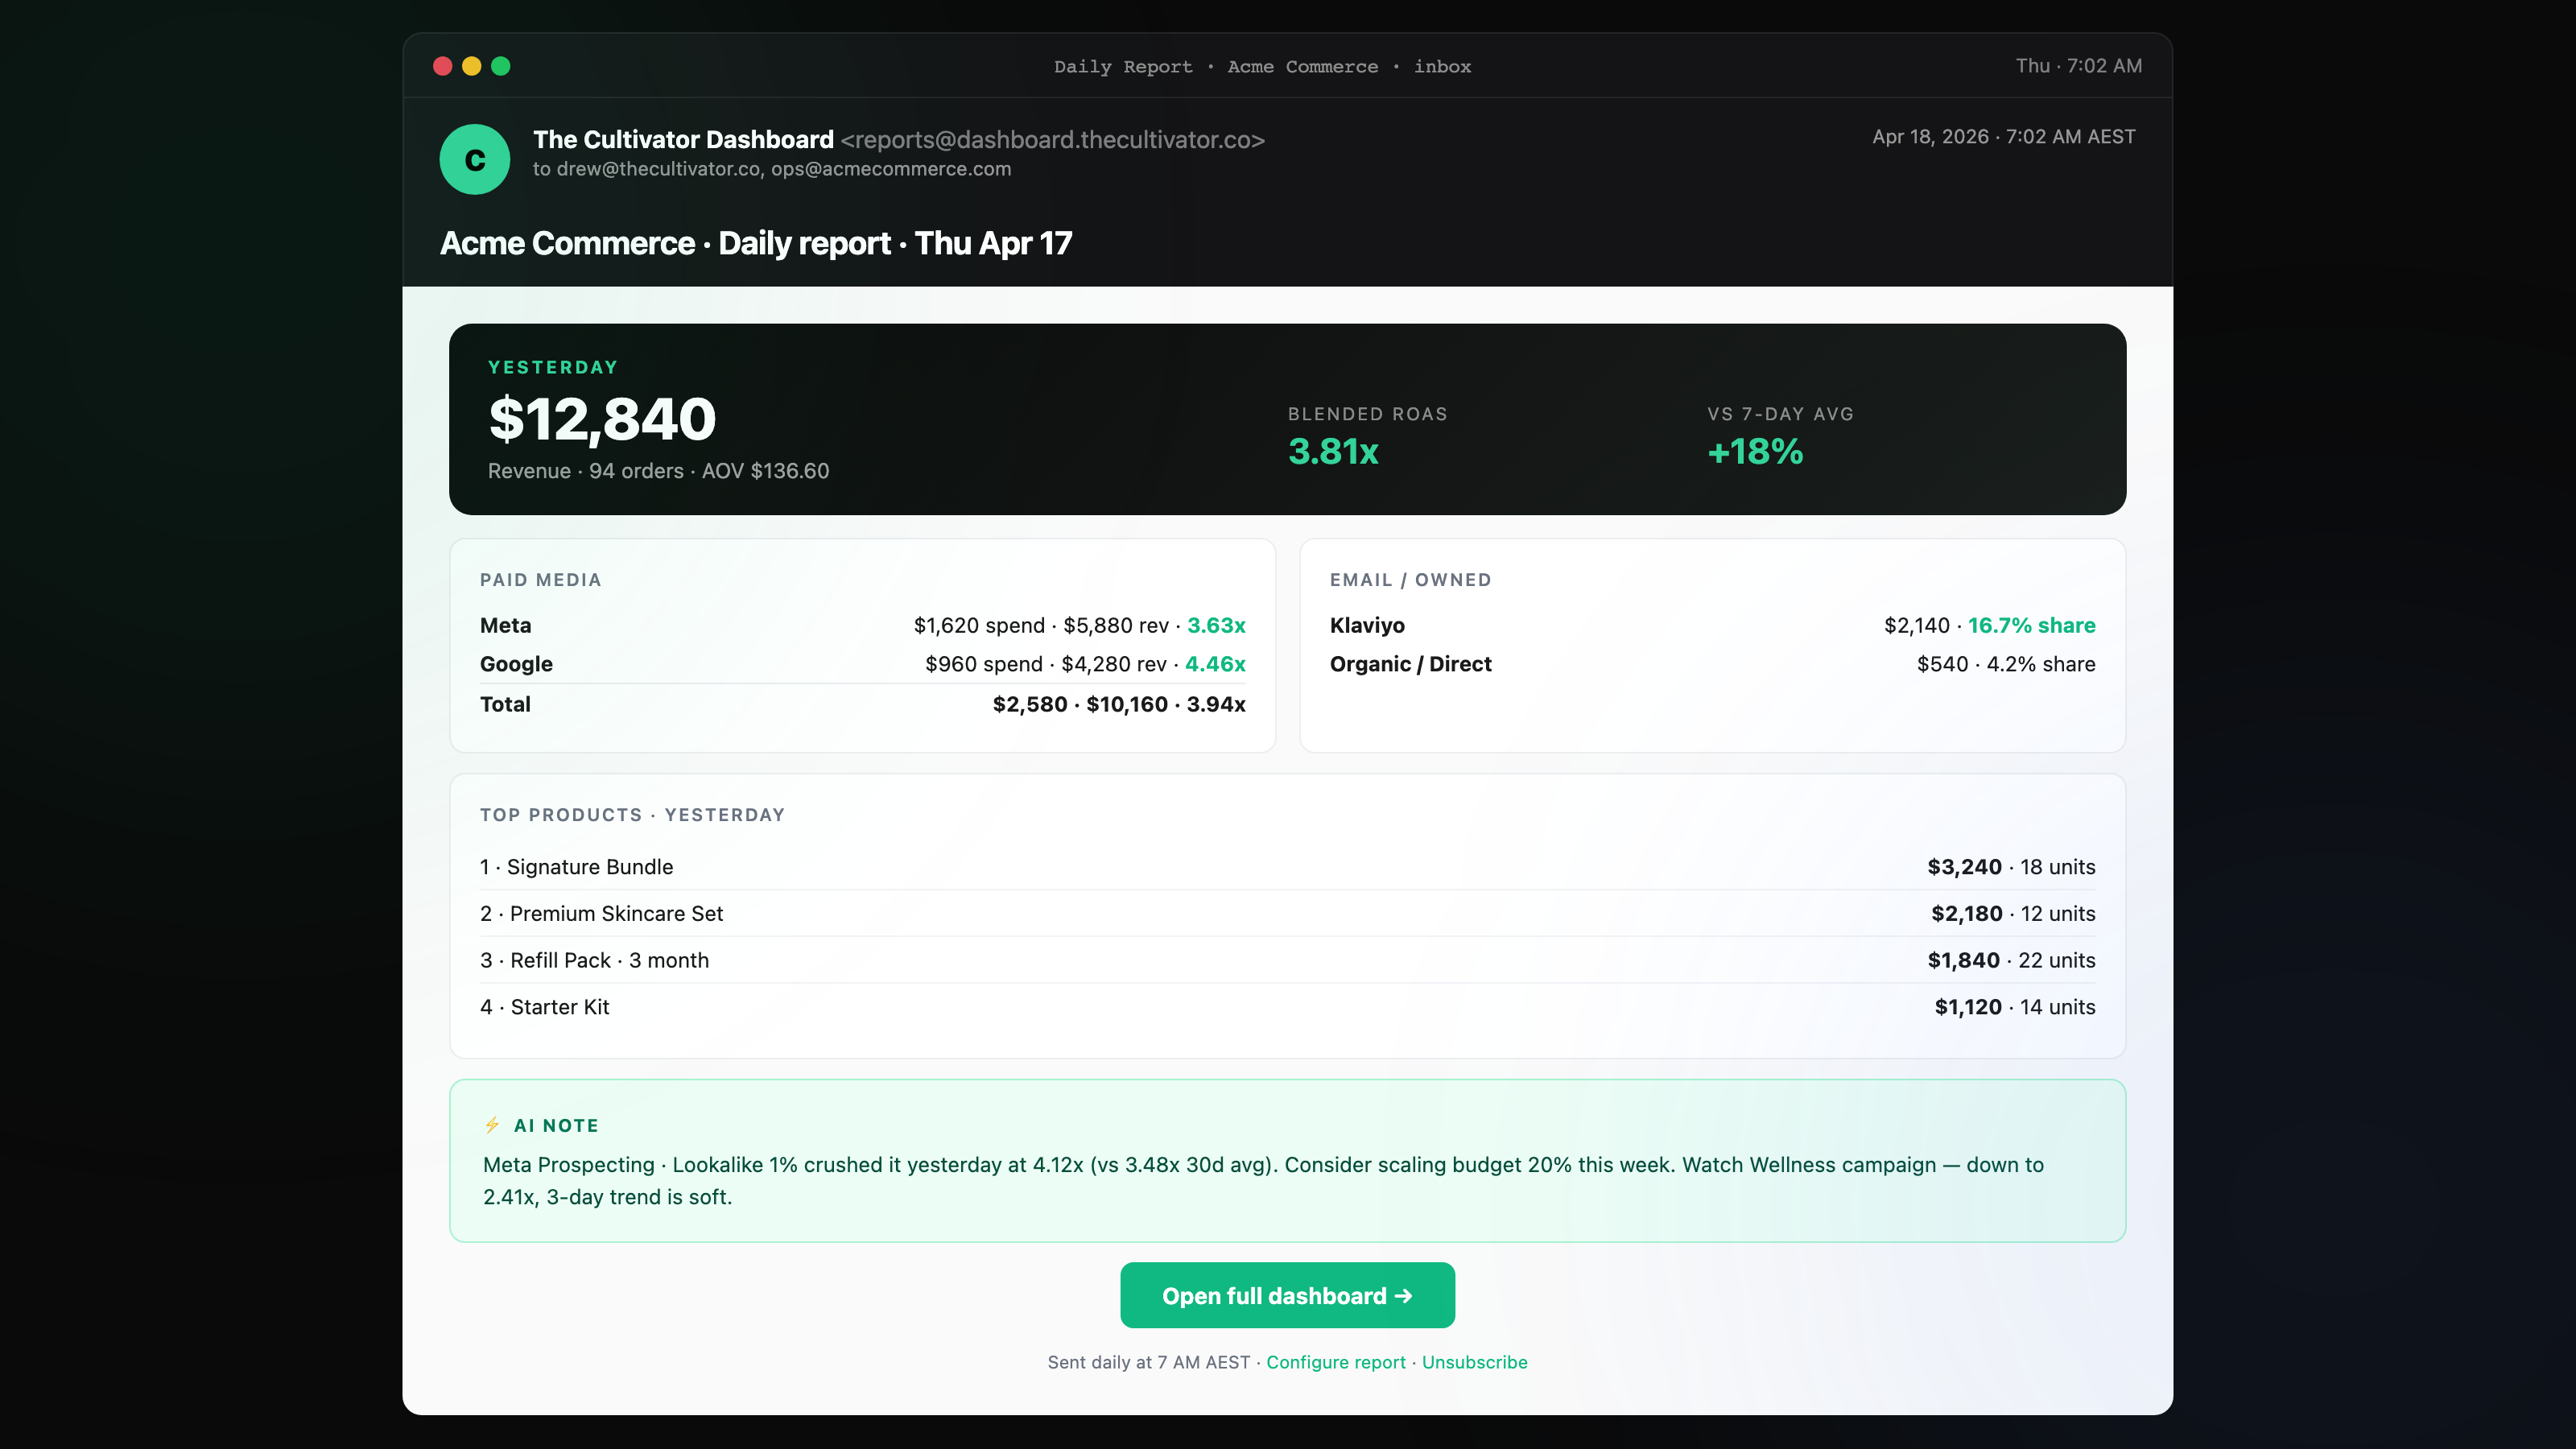Click the Premium Skincare Set product row
The height and width of the screenshot is (1449, 2576).
point(1287,913)
